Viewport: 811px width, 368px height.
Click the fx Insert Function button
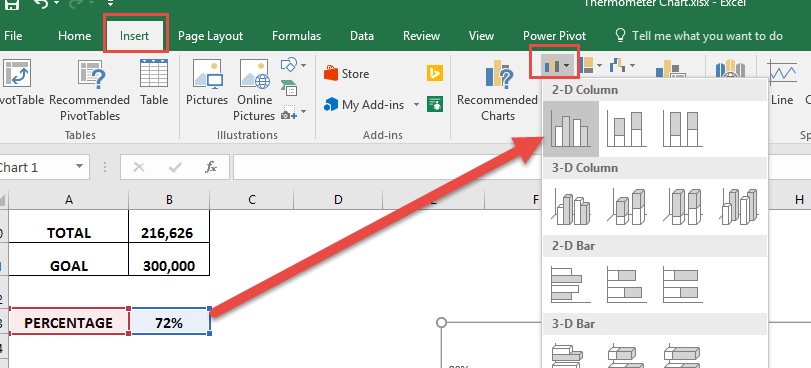(x=211, y=167)
